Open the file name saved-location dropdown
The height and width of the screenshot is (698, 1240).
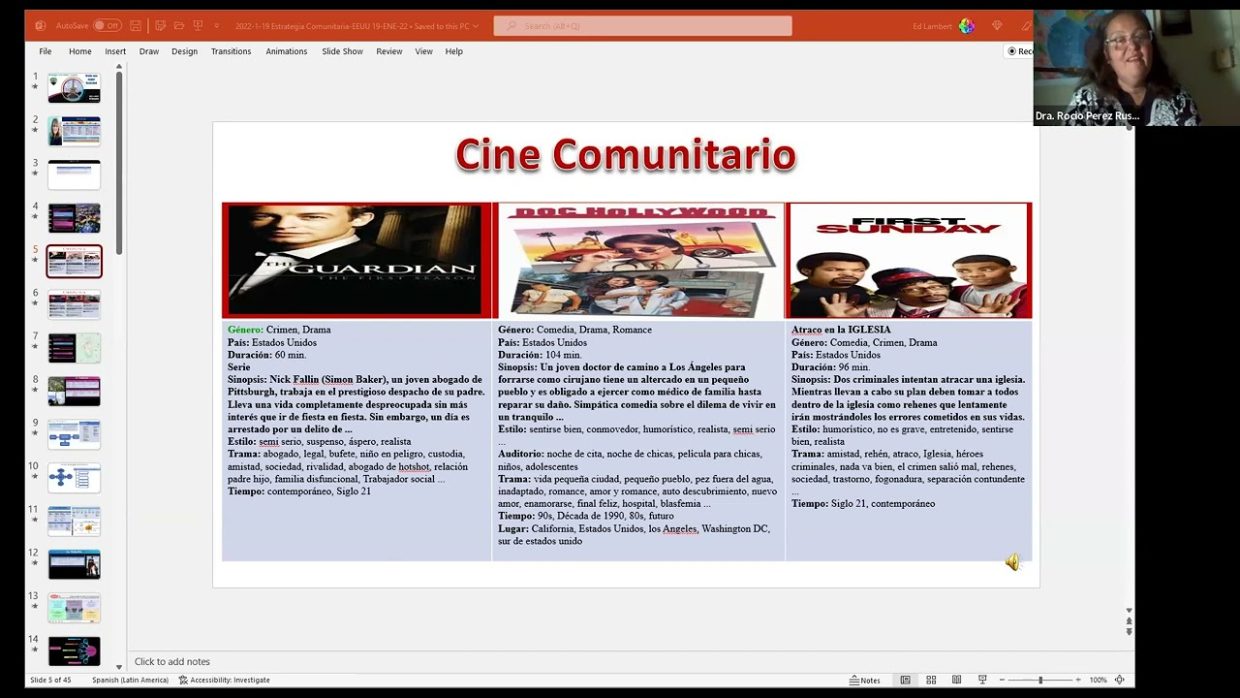(475, 26)
